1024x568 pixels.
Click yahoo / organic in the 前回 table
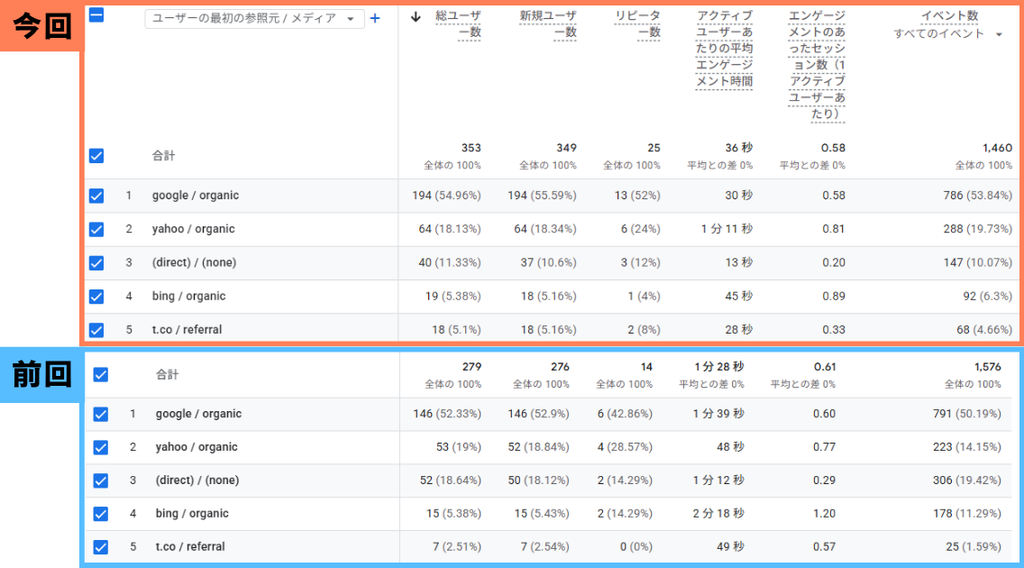coord(197,447)
